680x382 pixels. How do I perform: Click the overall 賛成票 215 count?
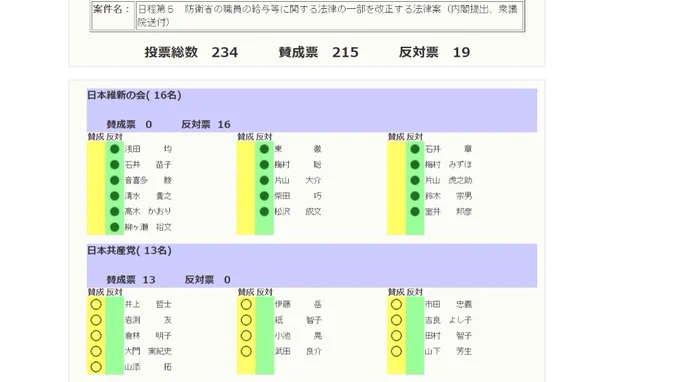(x=318, y=52)
